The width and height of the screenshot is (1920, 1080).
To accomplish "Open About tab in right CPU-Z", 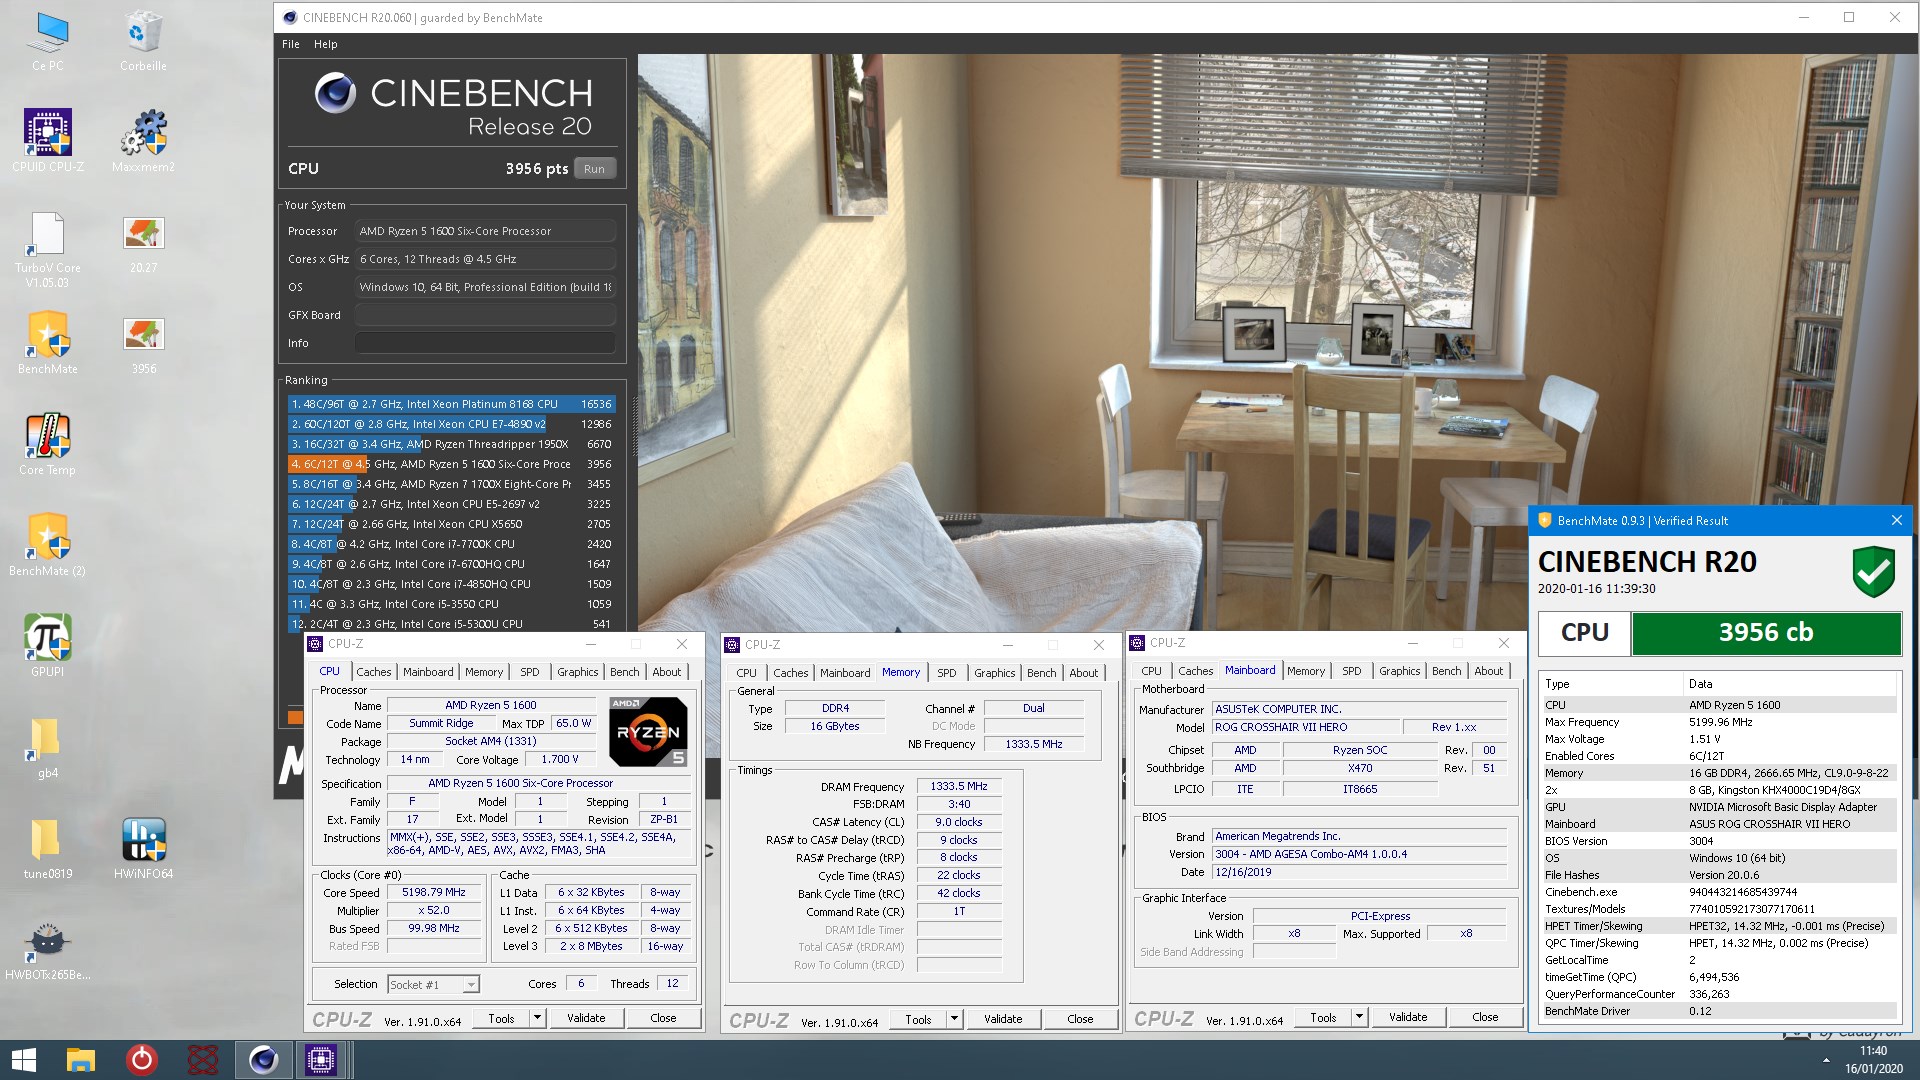I will pyautogui.click(x=1488, y=671).
